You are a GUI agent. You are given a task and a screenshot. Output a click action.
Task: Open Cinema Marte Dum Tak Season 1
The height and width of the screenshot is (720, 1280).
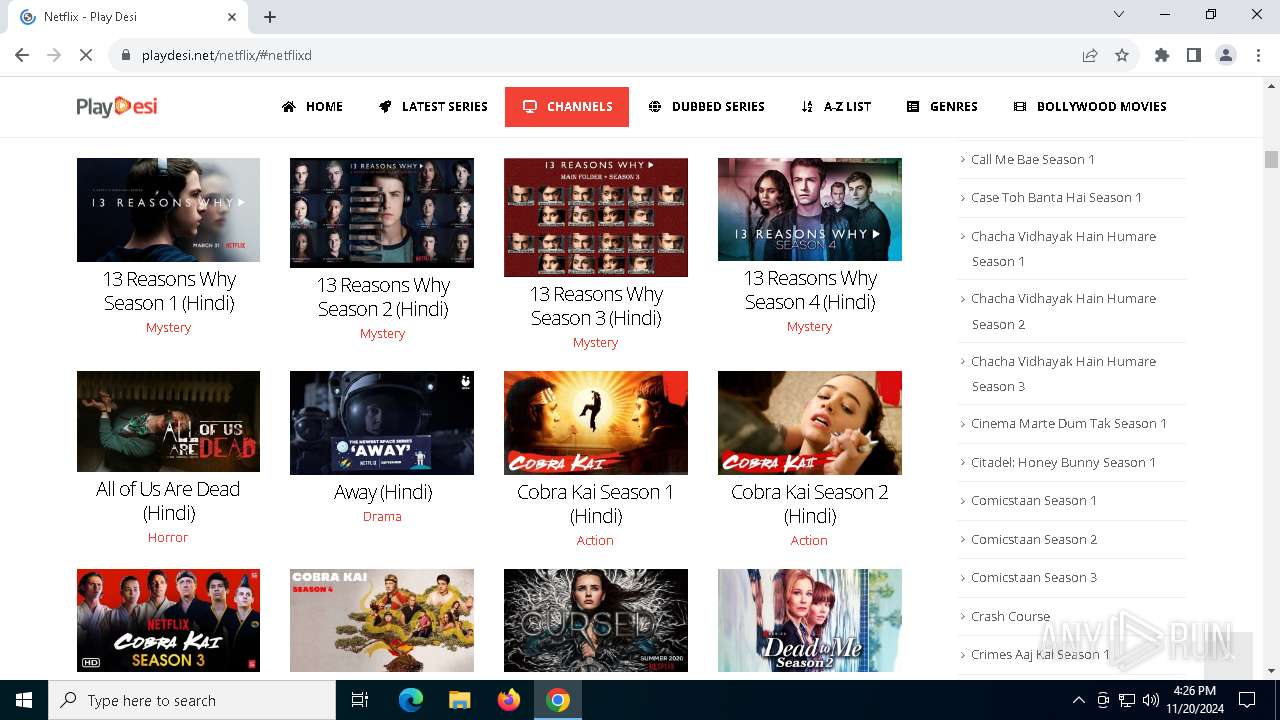(1069, 423)
